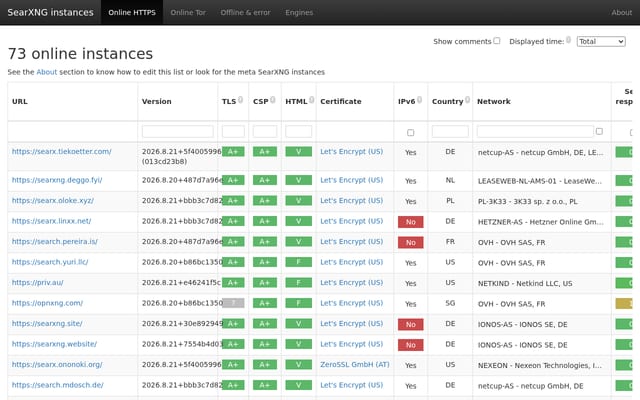Enable the Show comments checkbox
Image resolution: width=640 pixels, height=400 pixels.
click(497, 40)
